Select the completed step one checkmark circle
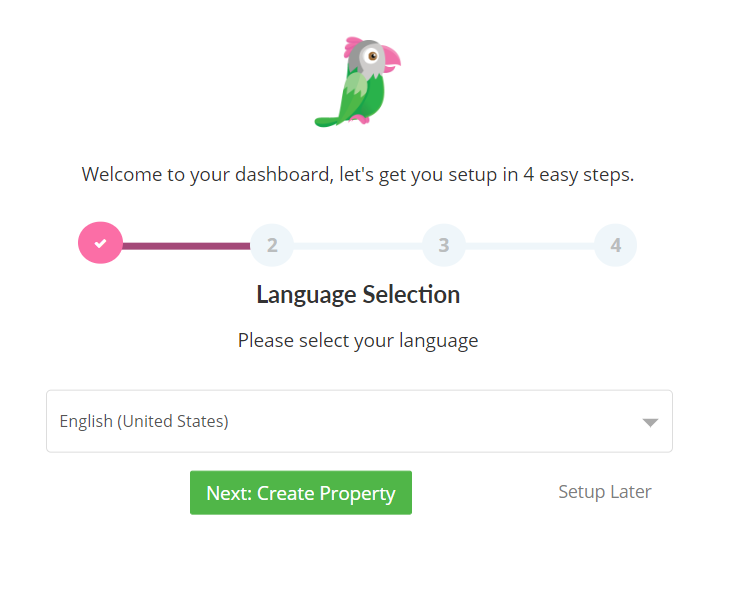This screenshot has height=612, width=738. (x=100, y=243)
